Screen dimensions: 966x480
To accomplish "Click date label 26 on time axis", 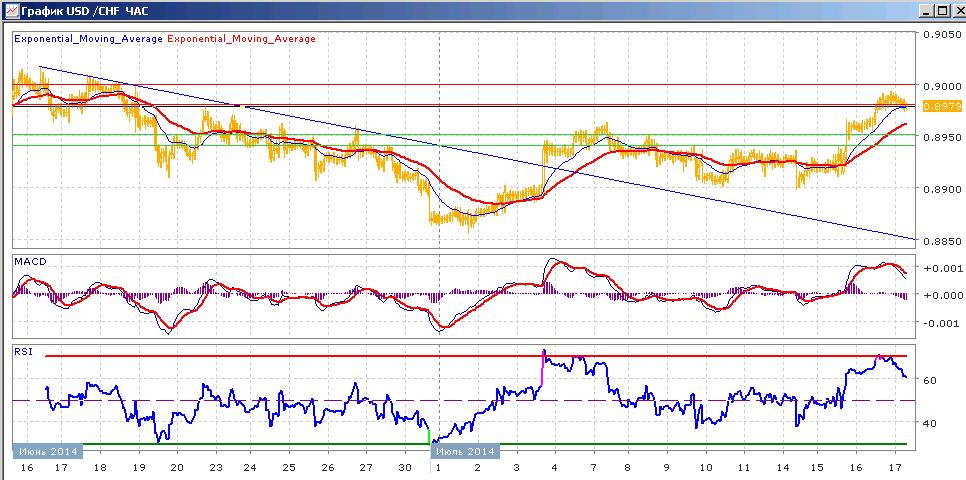I will 328,467.
